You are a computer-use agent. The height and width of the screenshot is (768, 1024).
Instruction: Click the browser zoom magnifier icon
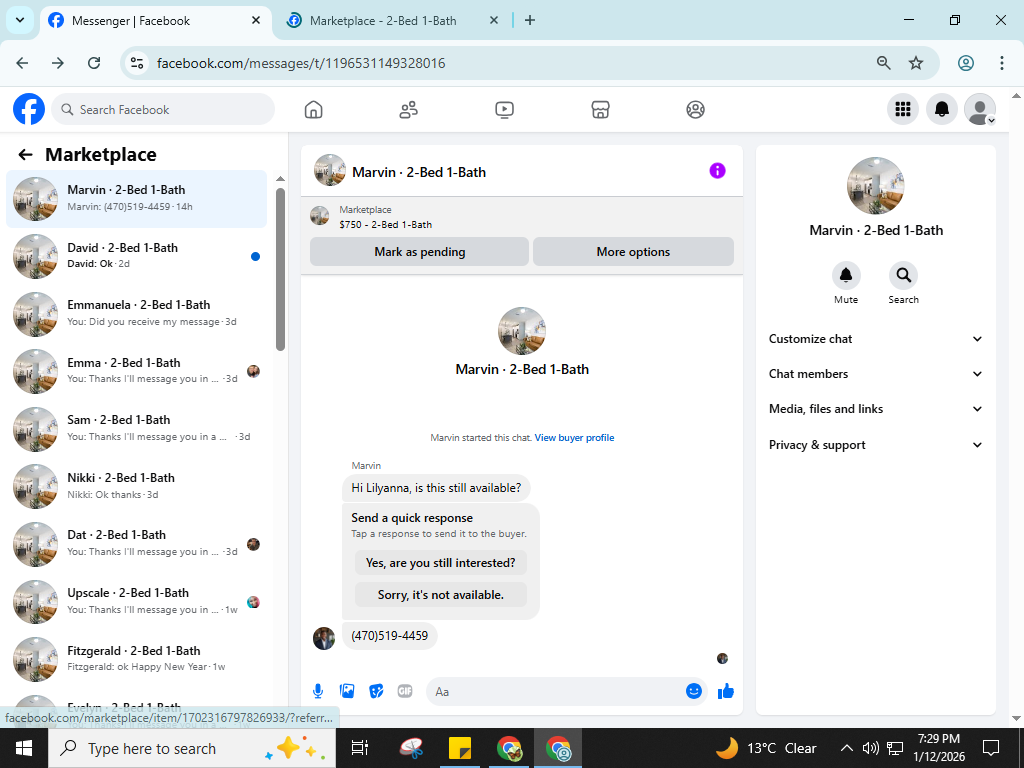click(883, 63)
